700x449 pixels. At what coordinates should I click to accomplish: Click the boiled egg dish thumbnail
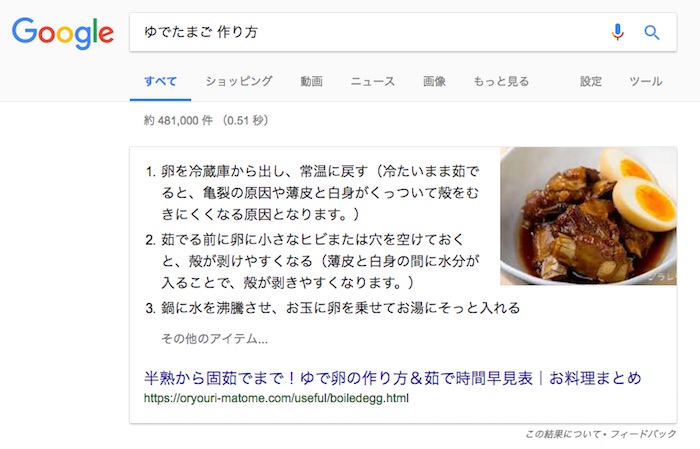coord(588,216)
